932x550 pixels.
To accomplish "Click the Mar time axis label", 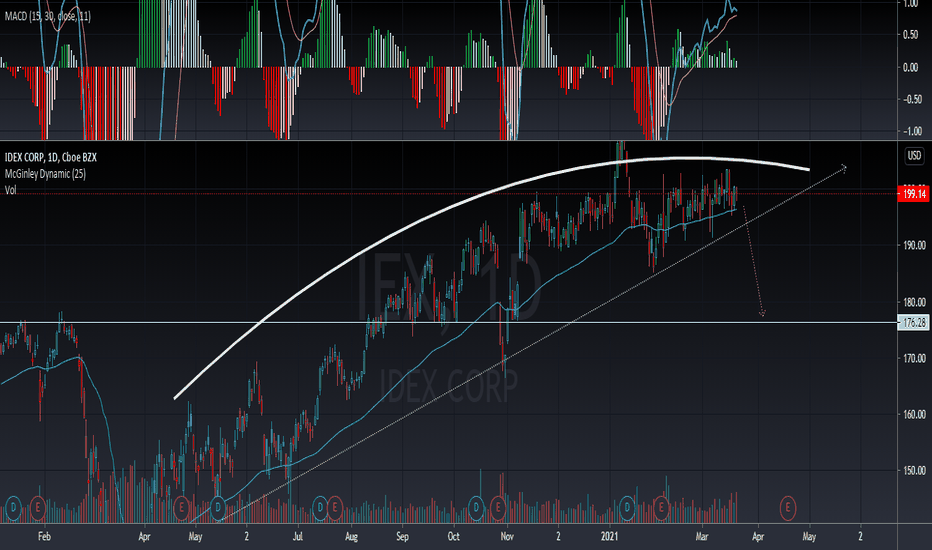I will point(702,536).
